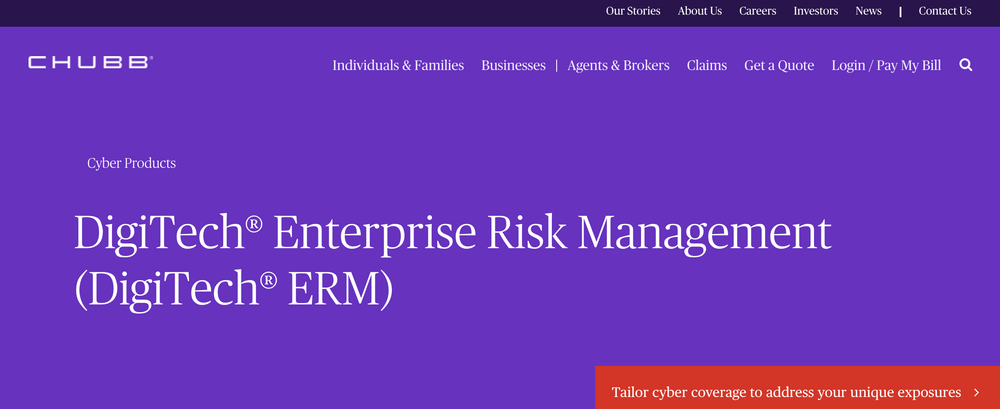Visit the Our Stories page

633,11
